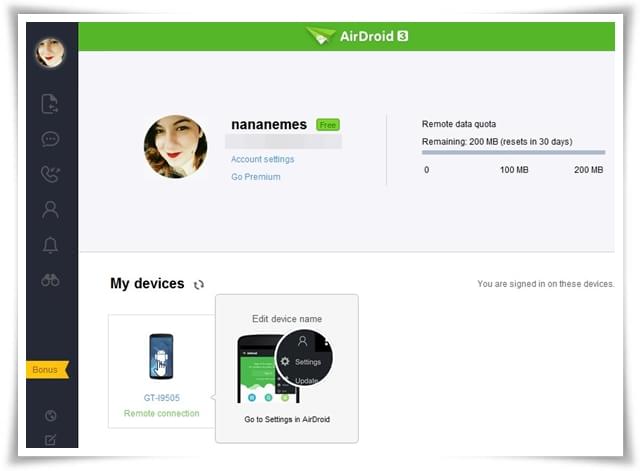Image resolution: width=640 pixels, height=471 pixels.
Task: Click Go Premium link
Action: [256, 177]
